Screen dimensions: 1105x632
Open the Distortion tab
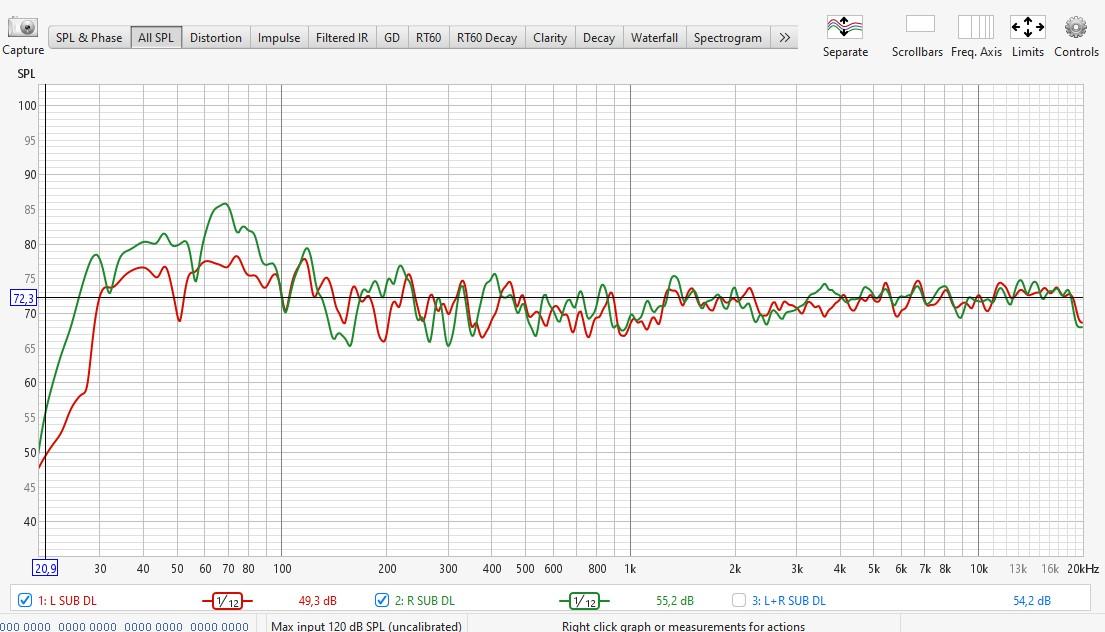(x=216, y=38)
